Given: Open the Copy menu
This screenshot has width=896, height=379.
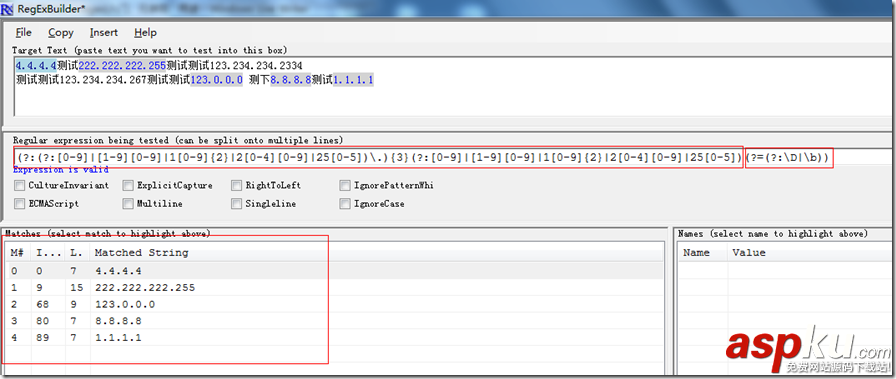Looking at the screenshot, I should pyautogui.click(x=61, y=33).
